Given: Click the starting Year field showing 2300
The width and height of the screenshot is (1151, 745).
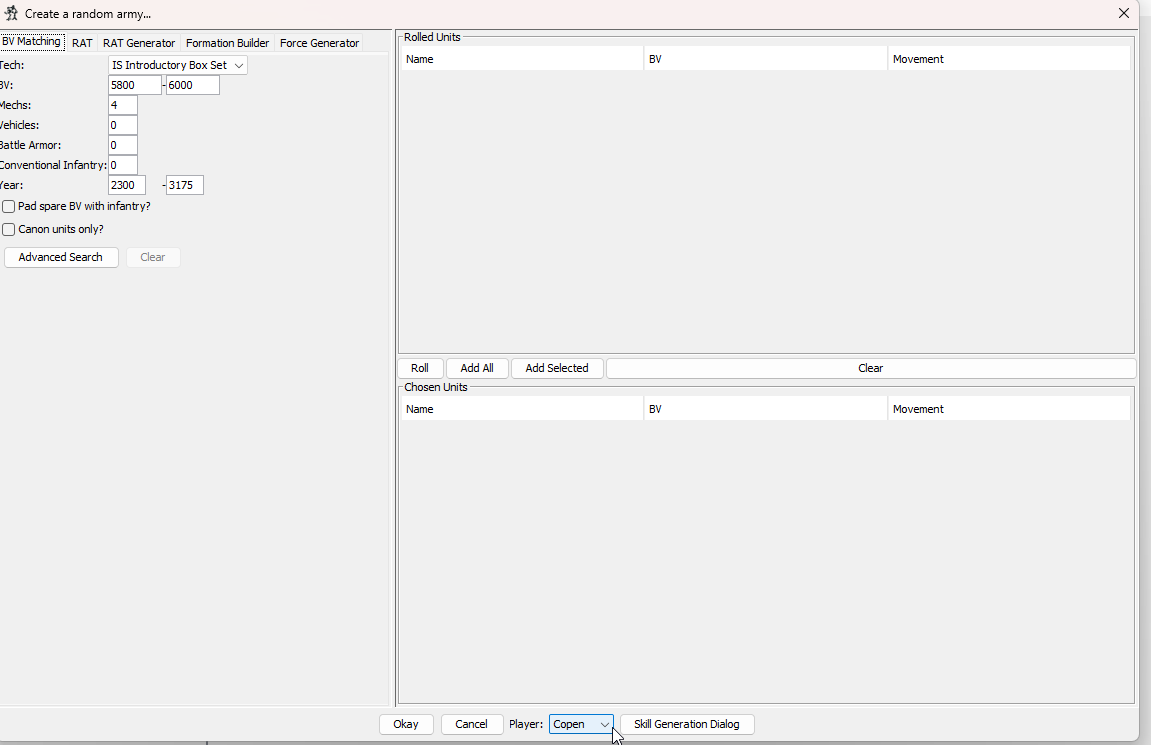Looking at the screenshot, I should (x=126, y=184).
